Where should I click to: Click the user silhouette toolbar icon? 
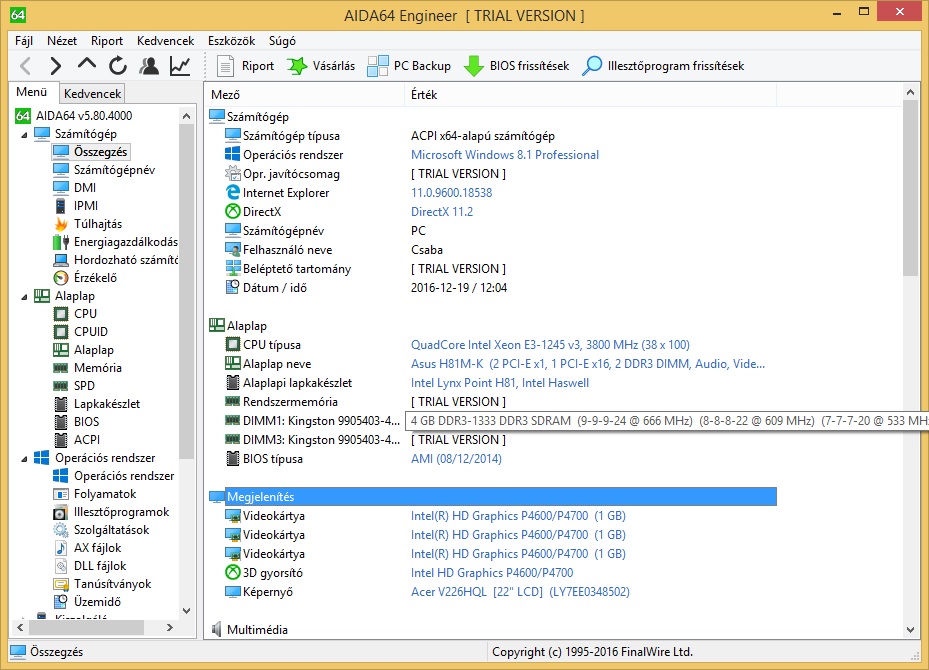tap(149, 65)
